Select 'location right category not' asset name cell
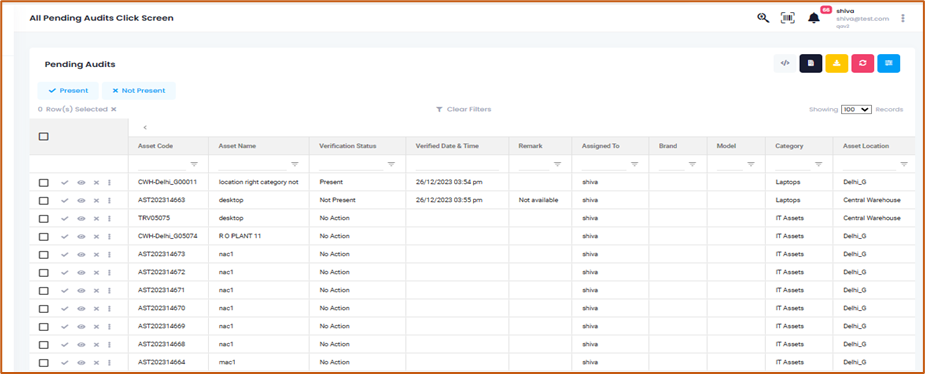 pos(258,183)
